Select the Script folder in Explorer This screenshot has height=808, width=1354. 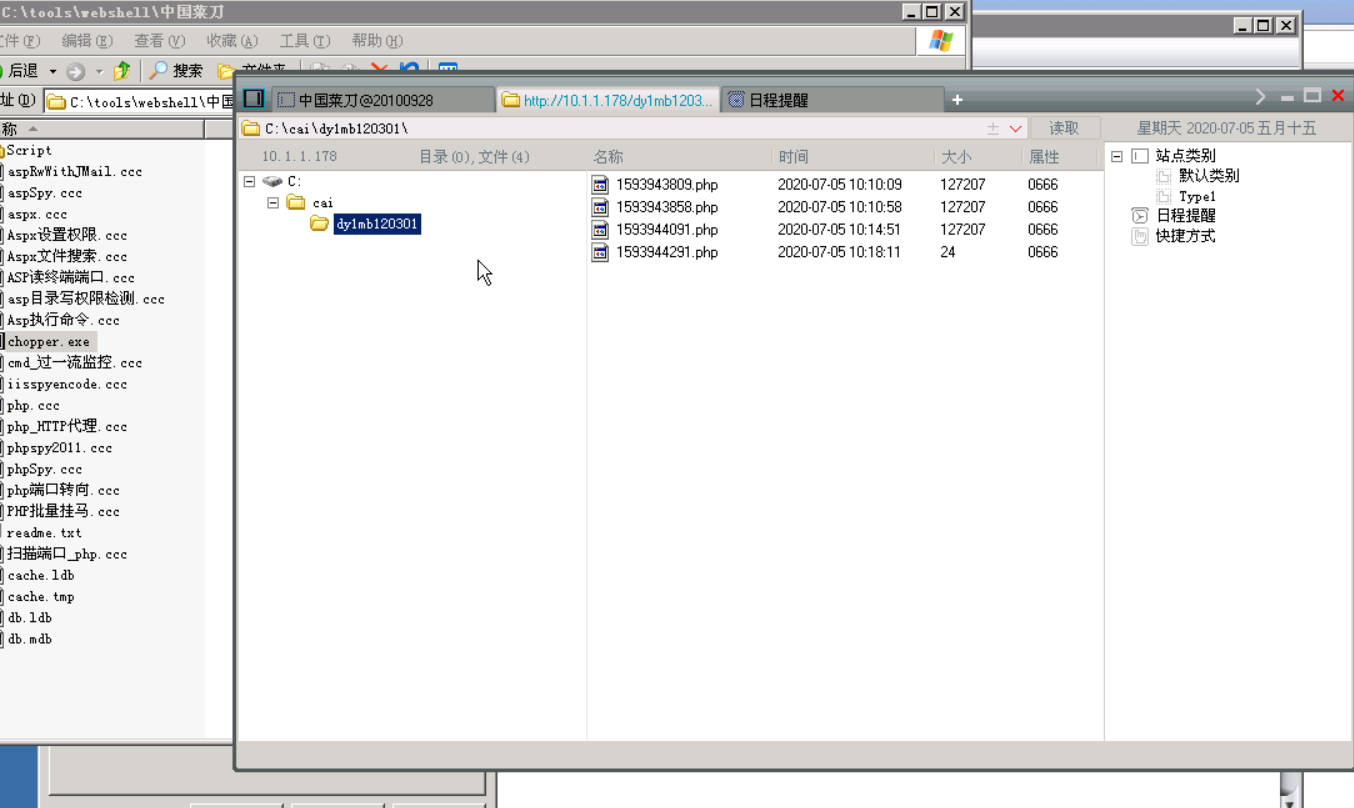(x=29, y=151)
